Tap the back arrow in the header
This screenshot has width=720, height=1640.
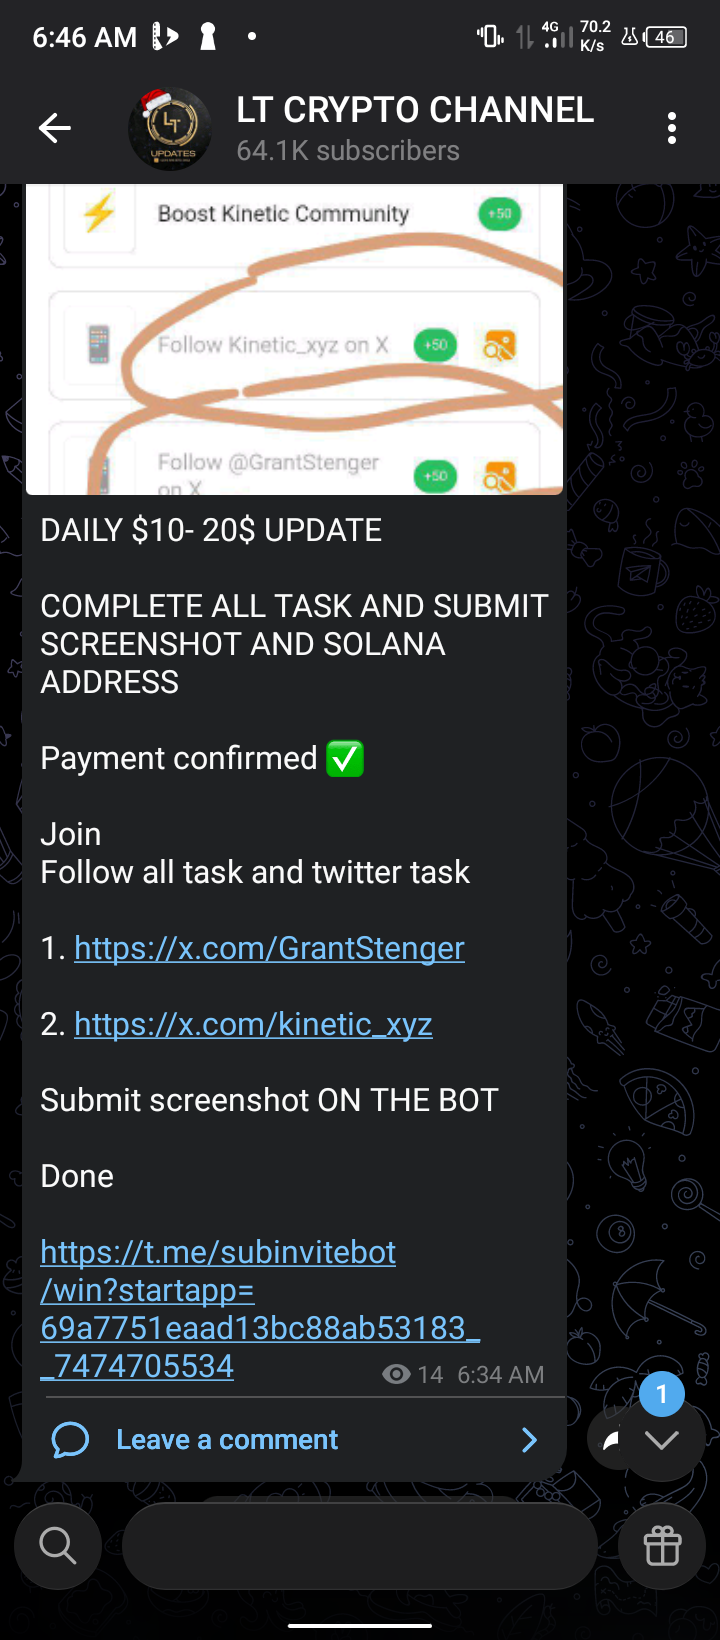pos(54,128)
